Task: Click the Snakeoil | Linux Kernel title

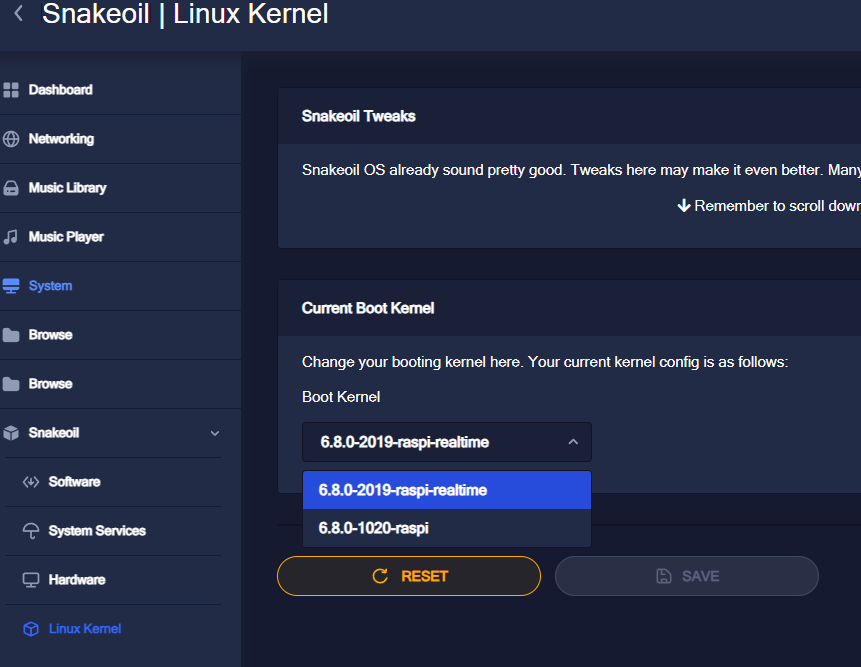Action: tap(185, 14)
